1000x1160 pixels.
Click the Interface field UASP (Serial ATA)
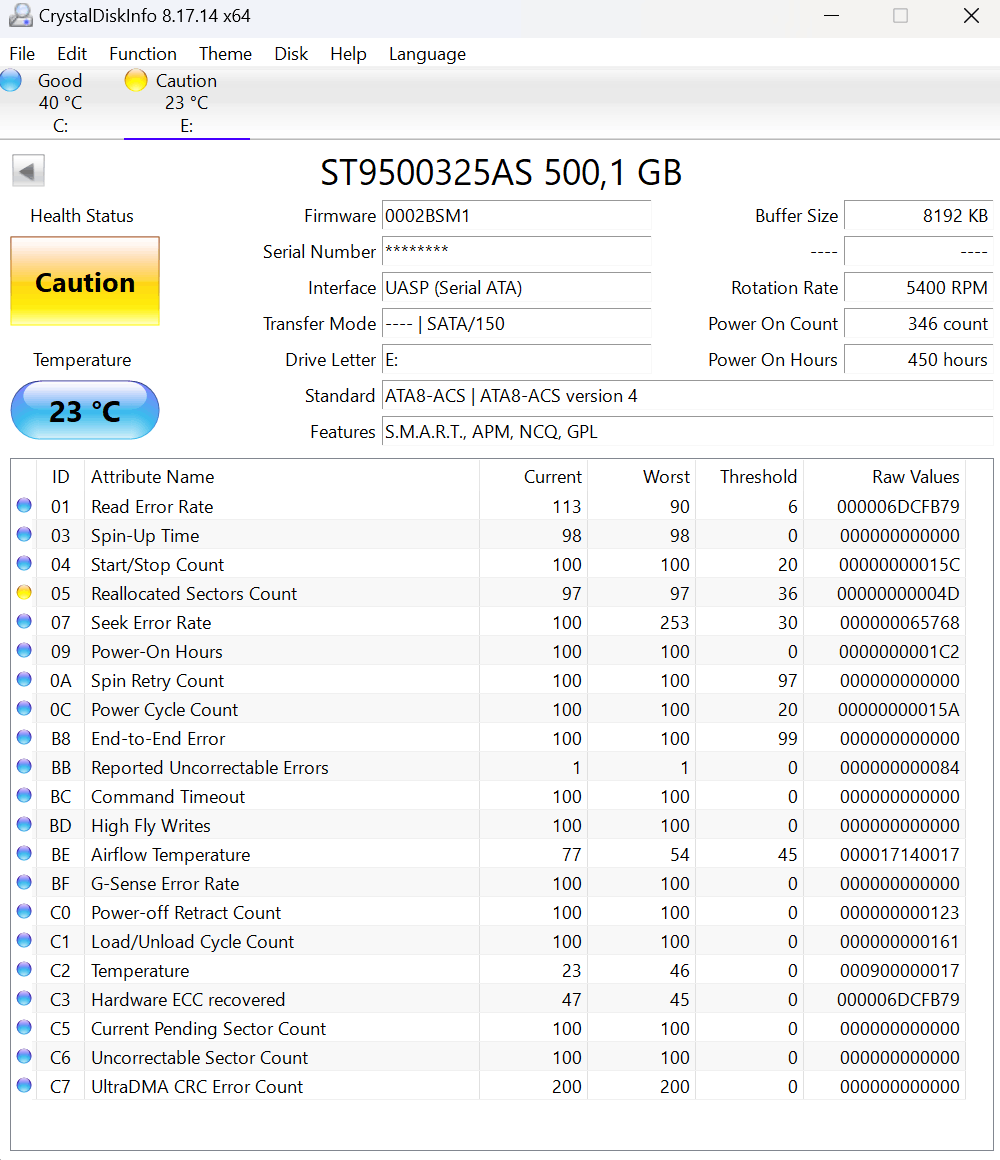(516, 288)
